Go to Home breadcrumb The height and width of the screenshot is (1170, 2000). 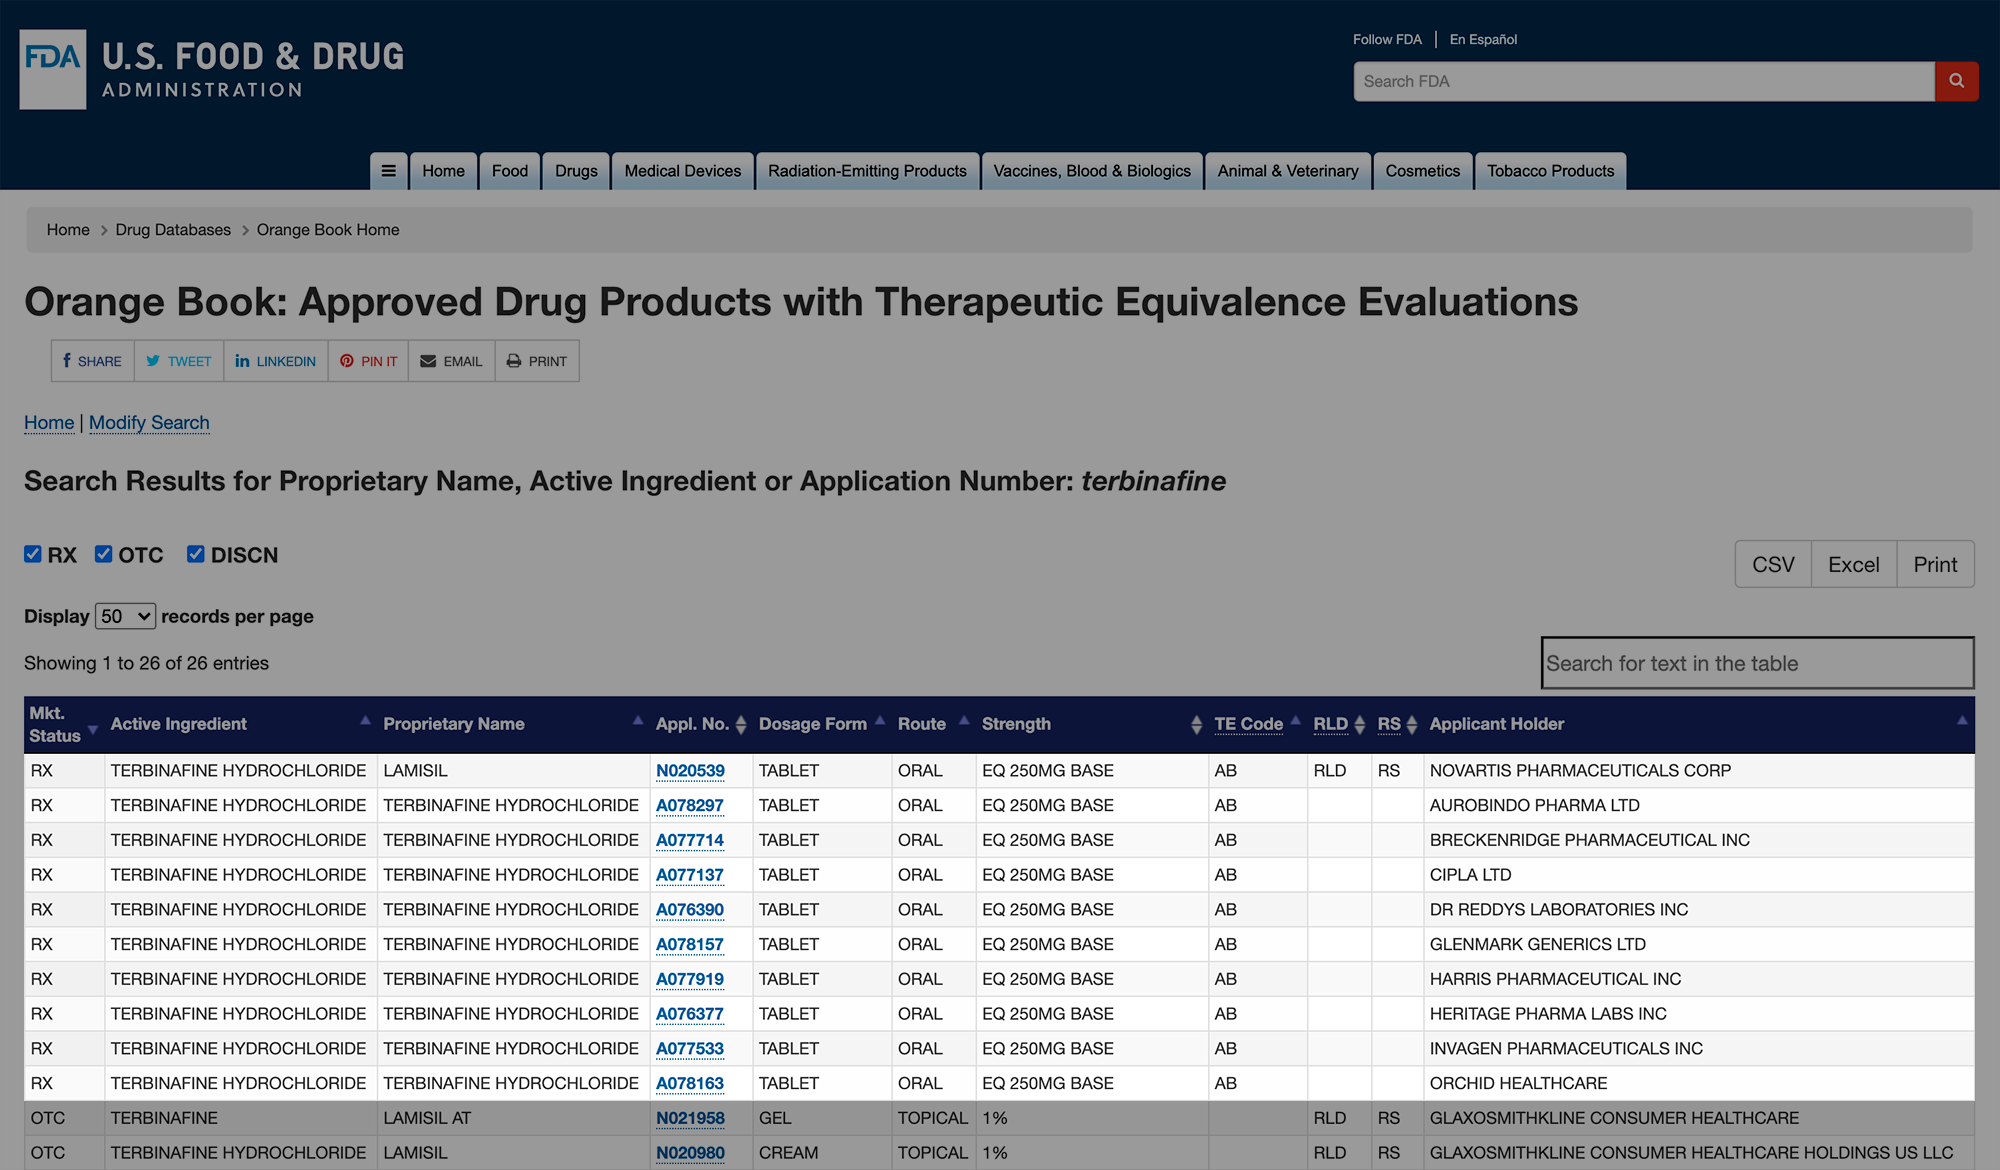tap(68, 230)
